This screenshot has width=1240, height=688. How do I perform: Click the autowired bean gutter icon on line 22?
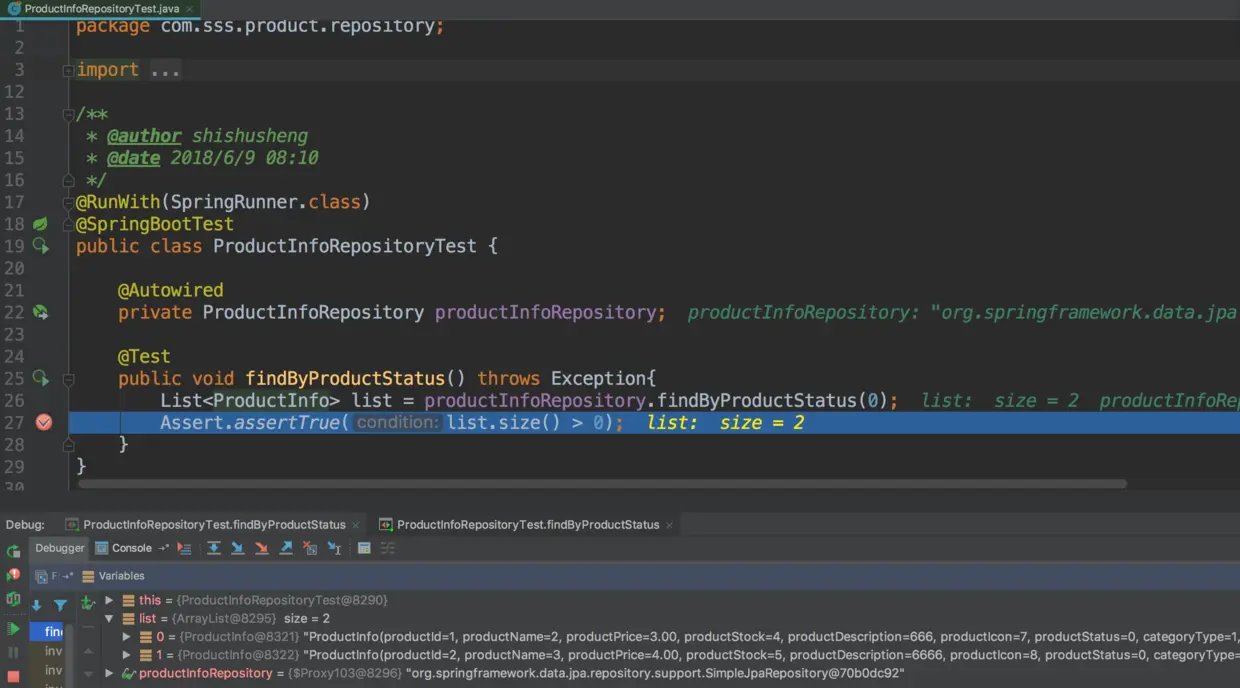(x=40, y=312)
